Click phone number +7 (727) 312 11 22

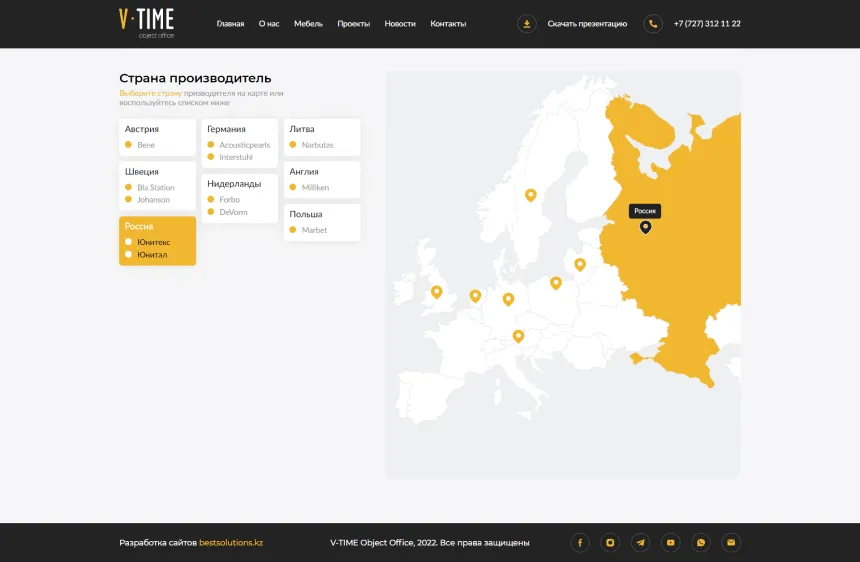[707, 24]
